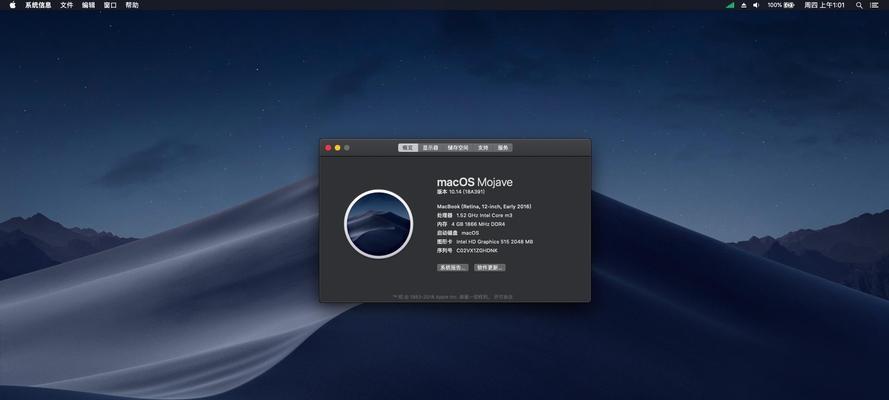
Task: Switch to the 服务 tab
Action: (502, 147)
